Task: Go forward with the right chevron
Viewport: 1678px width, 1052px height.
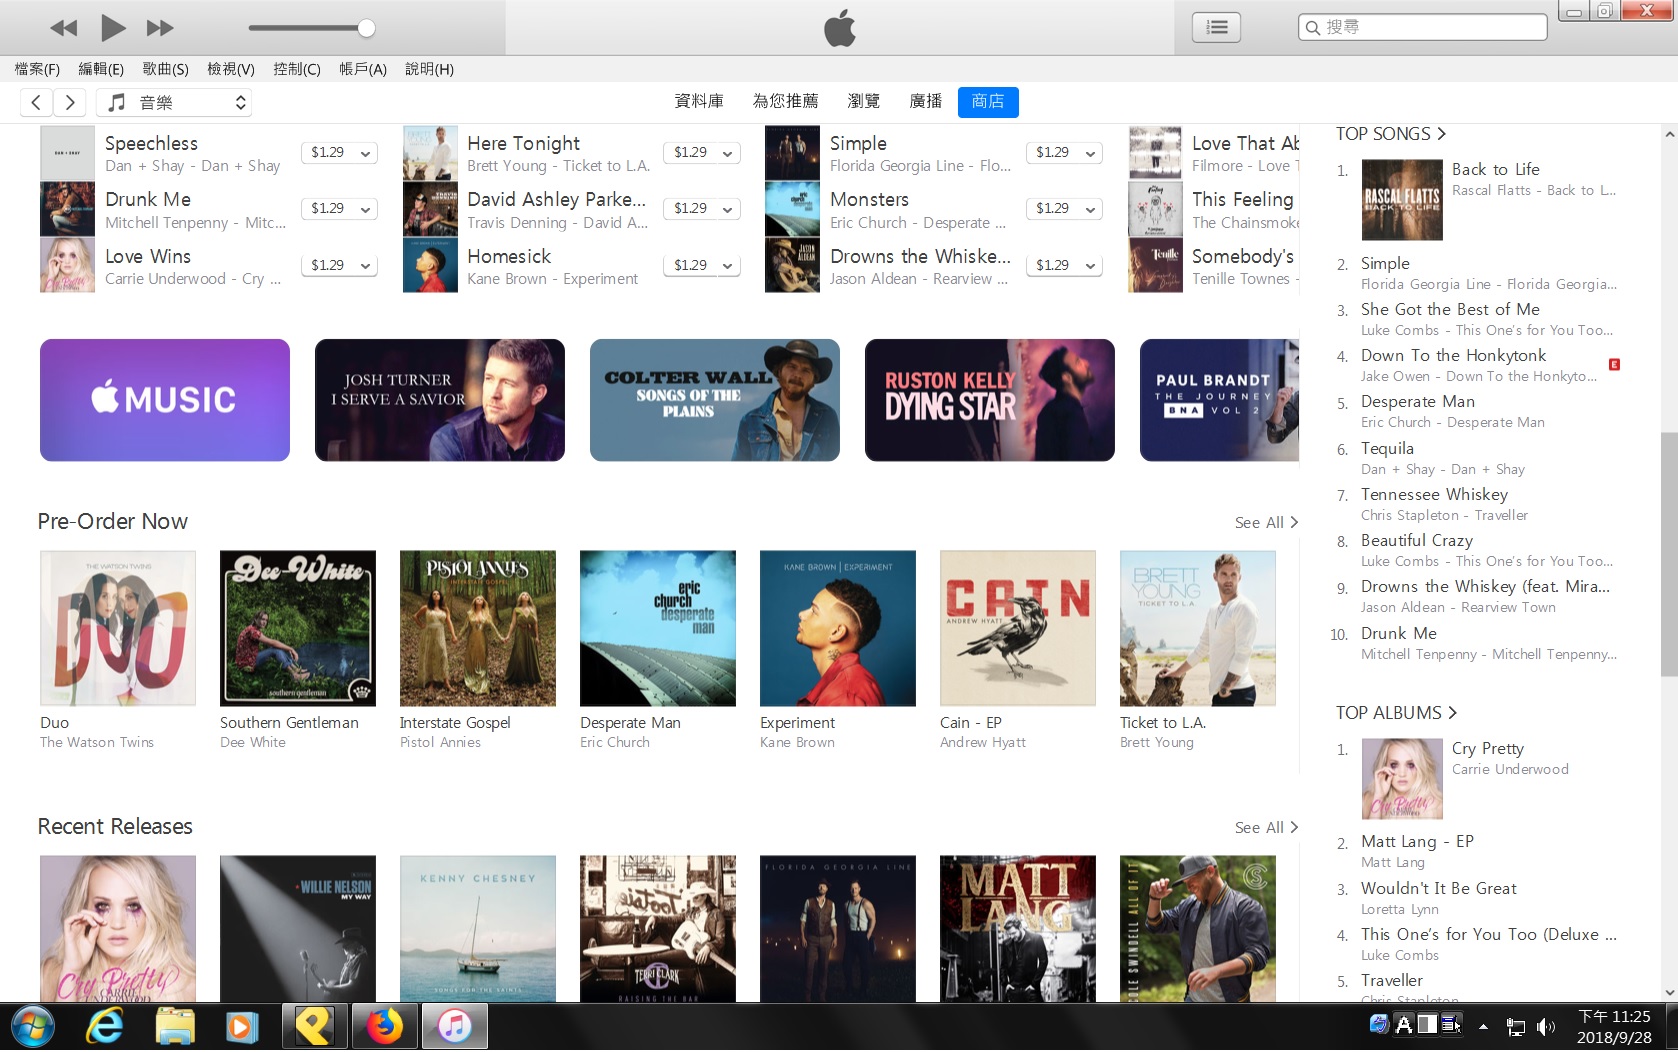Action: click(69, 102)
